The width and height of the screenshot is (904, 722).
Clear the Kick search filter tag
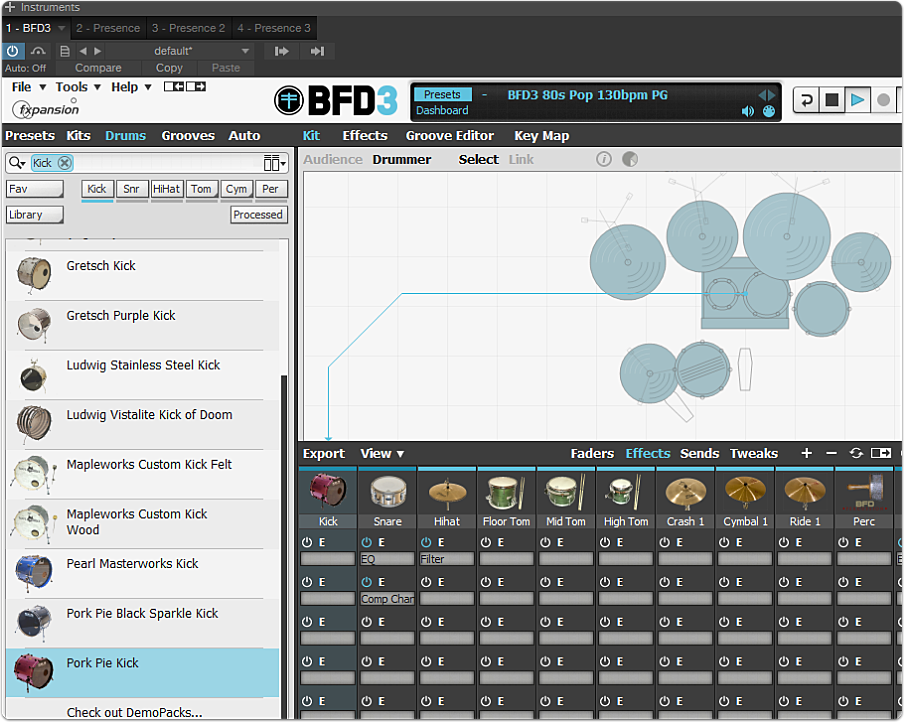[x=65, y=163]
